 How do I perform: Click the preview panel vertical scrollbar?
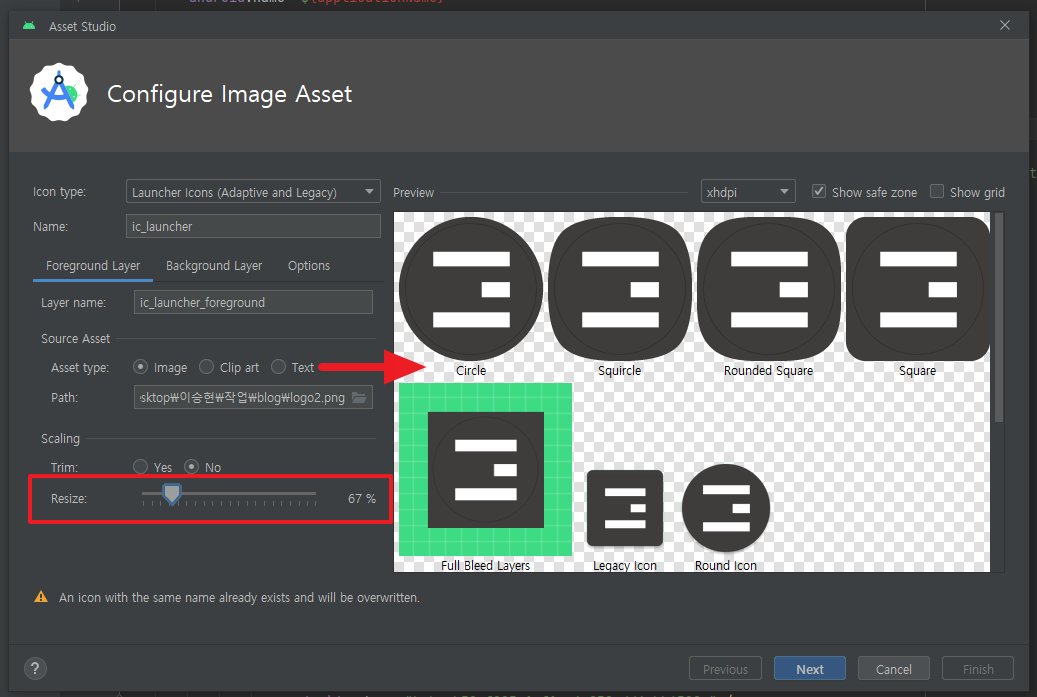point(999,317)
